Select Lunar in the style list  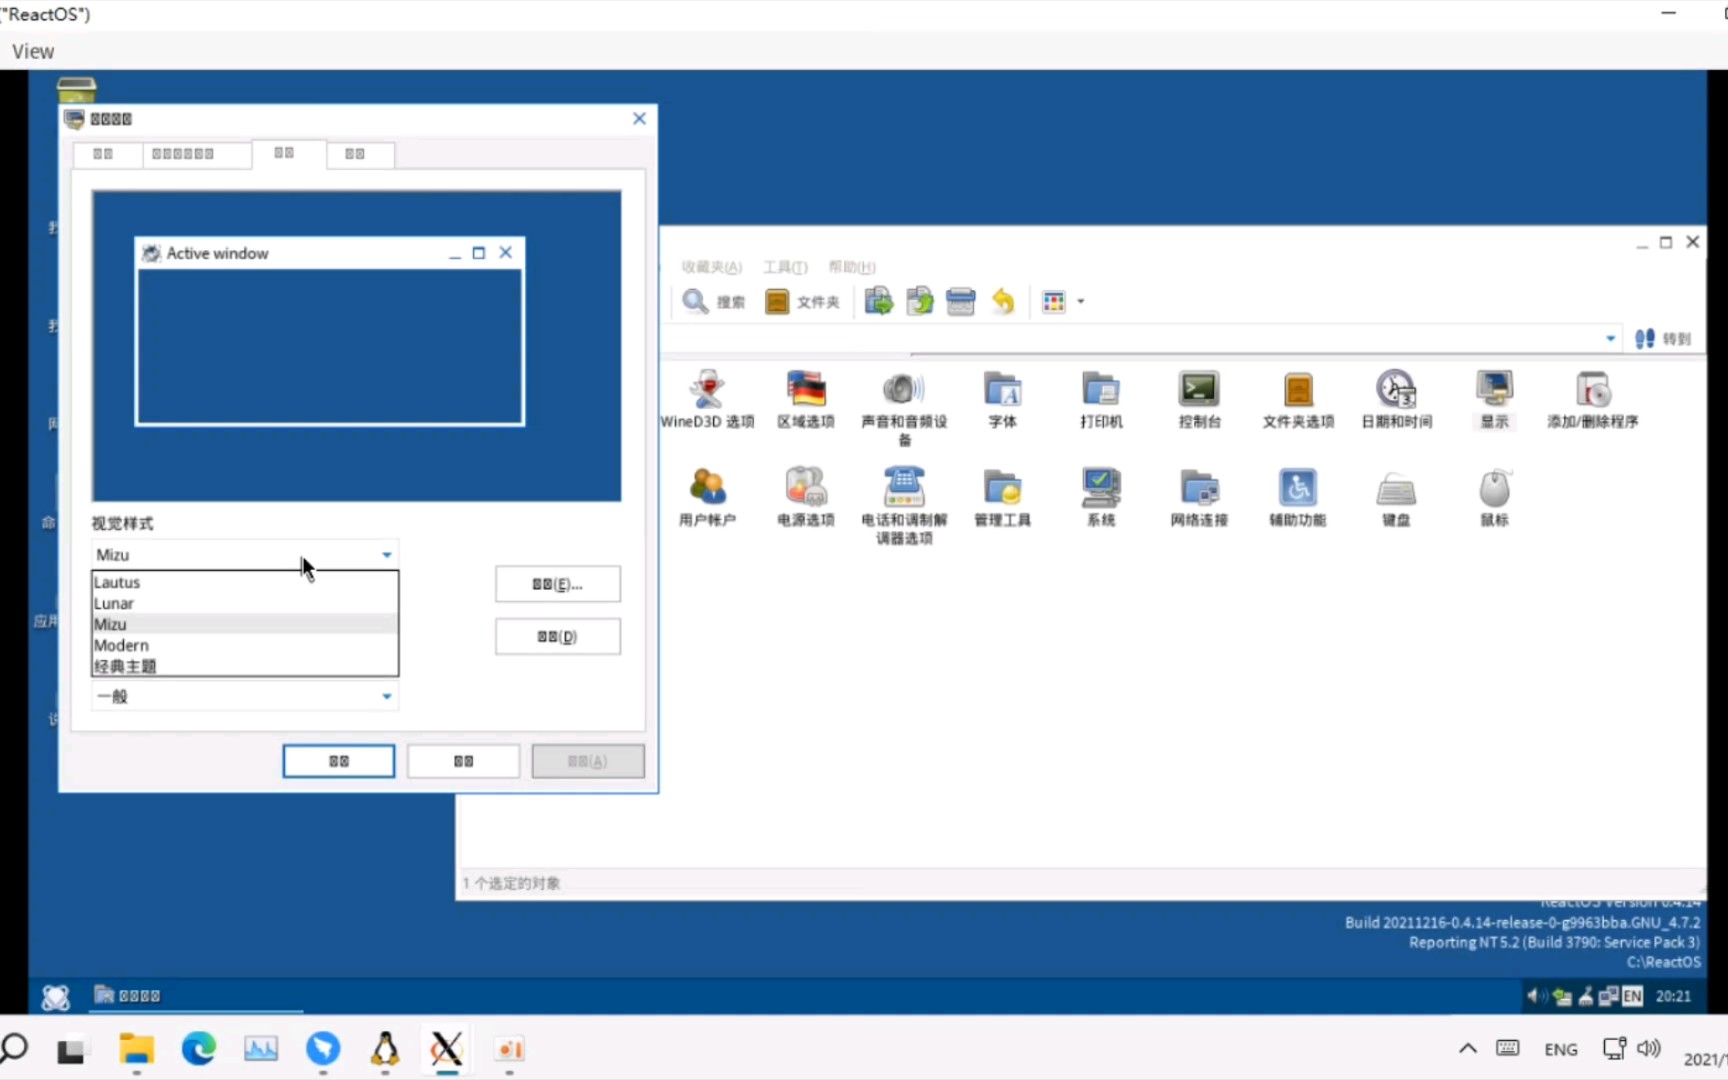pos(245,603)
